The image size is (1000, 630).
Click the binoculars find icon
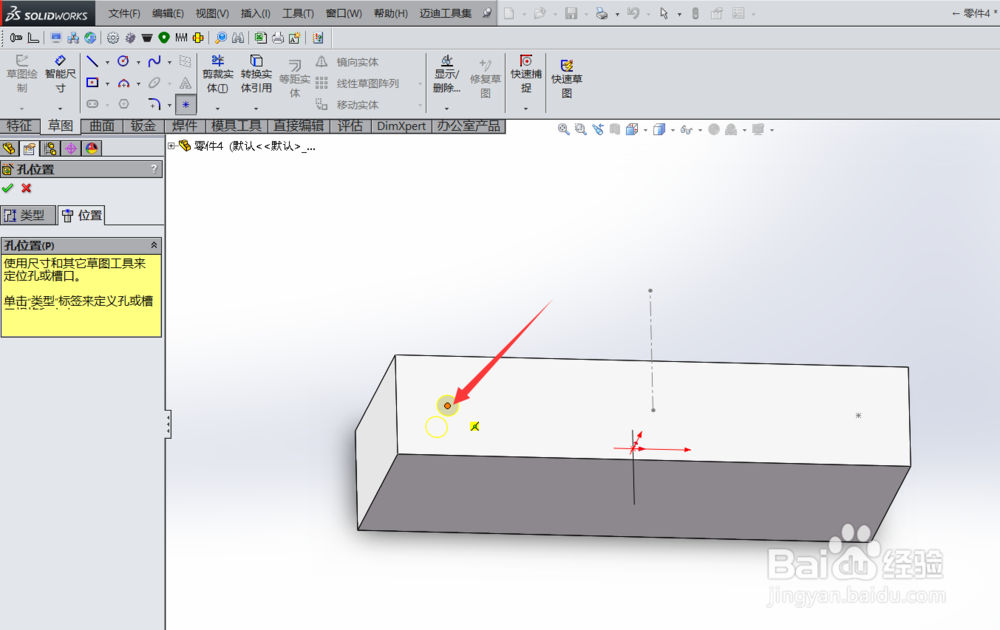[238, 38]
